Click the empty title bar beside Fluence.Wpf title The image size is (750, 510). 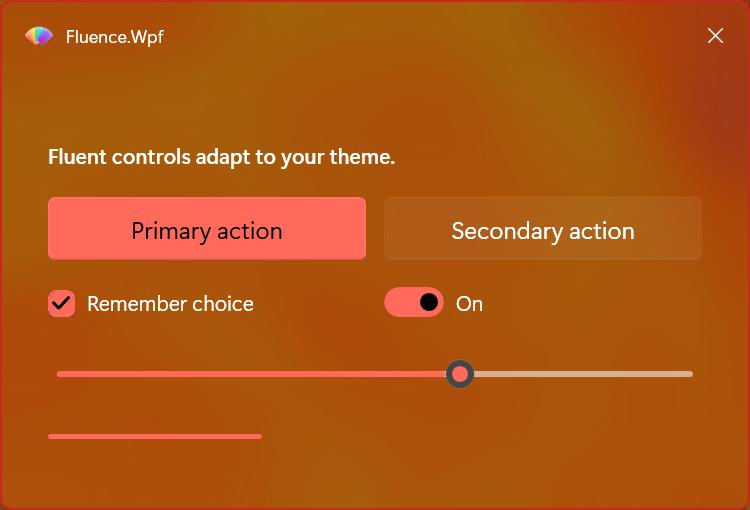(430, 36)
